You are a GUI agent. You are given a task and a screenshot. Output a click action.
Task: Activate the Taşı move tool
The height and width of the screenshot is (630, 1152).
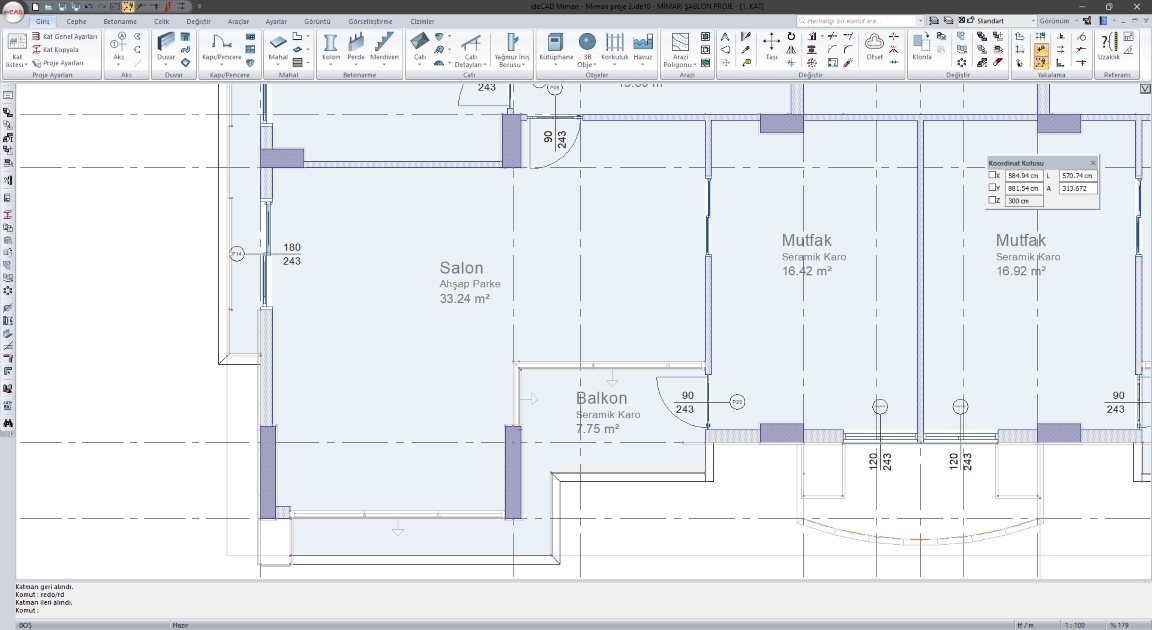(x=772, y=45)
